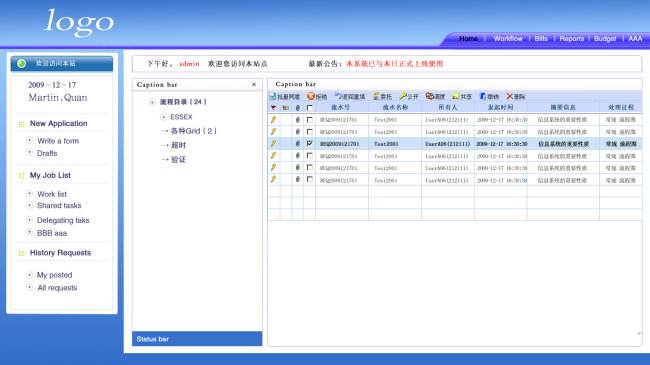Click Test2001 in the highlighted row
The height and width of the screenshot is (365, 650).
tap(386, 144)
